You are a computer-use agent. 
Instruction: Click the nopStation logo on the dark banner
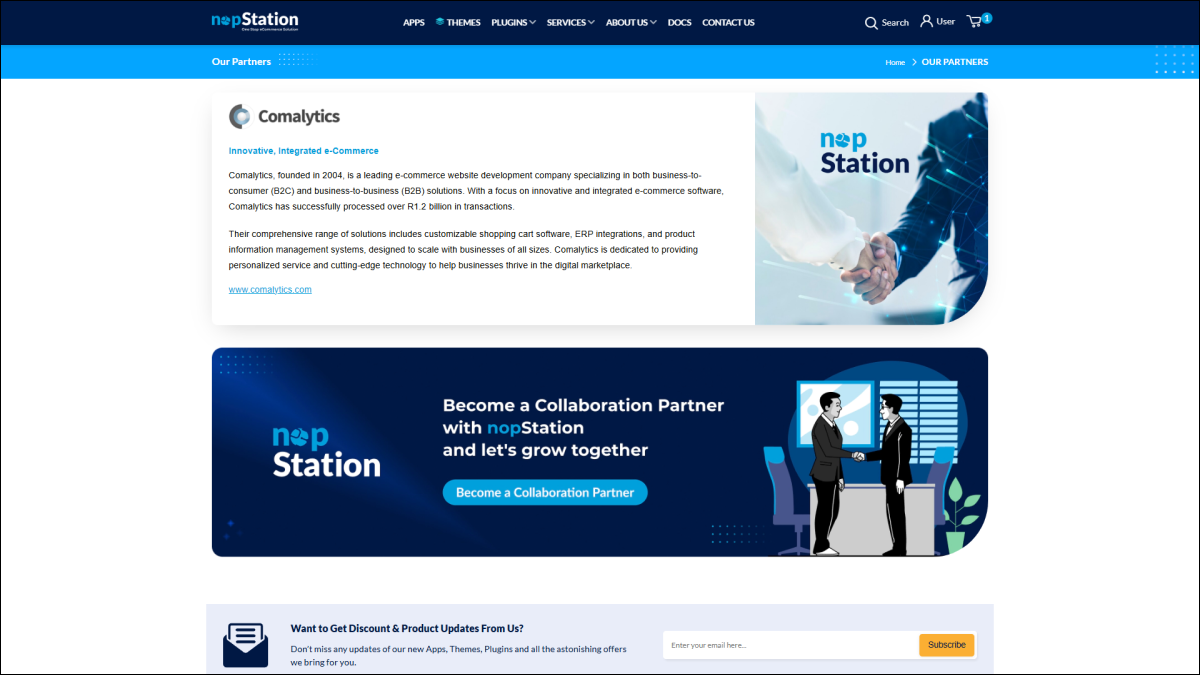pyautogui.click(x=326, y=452)
